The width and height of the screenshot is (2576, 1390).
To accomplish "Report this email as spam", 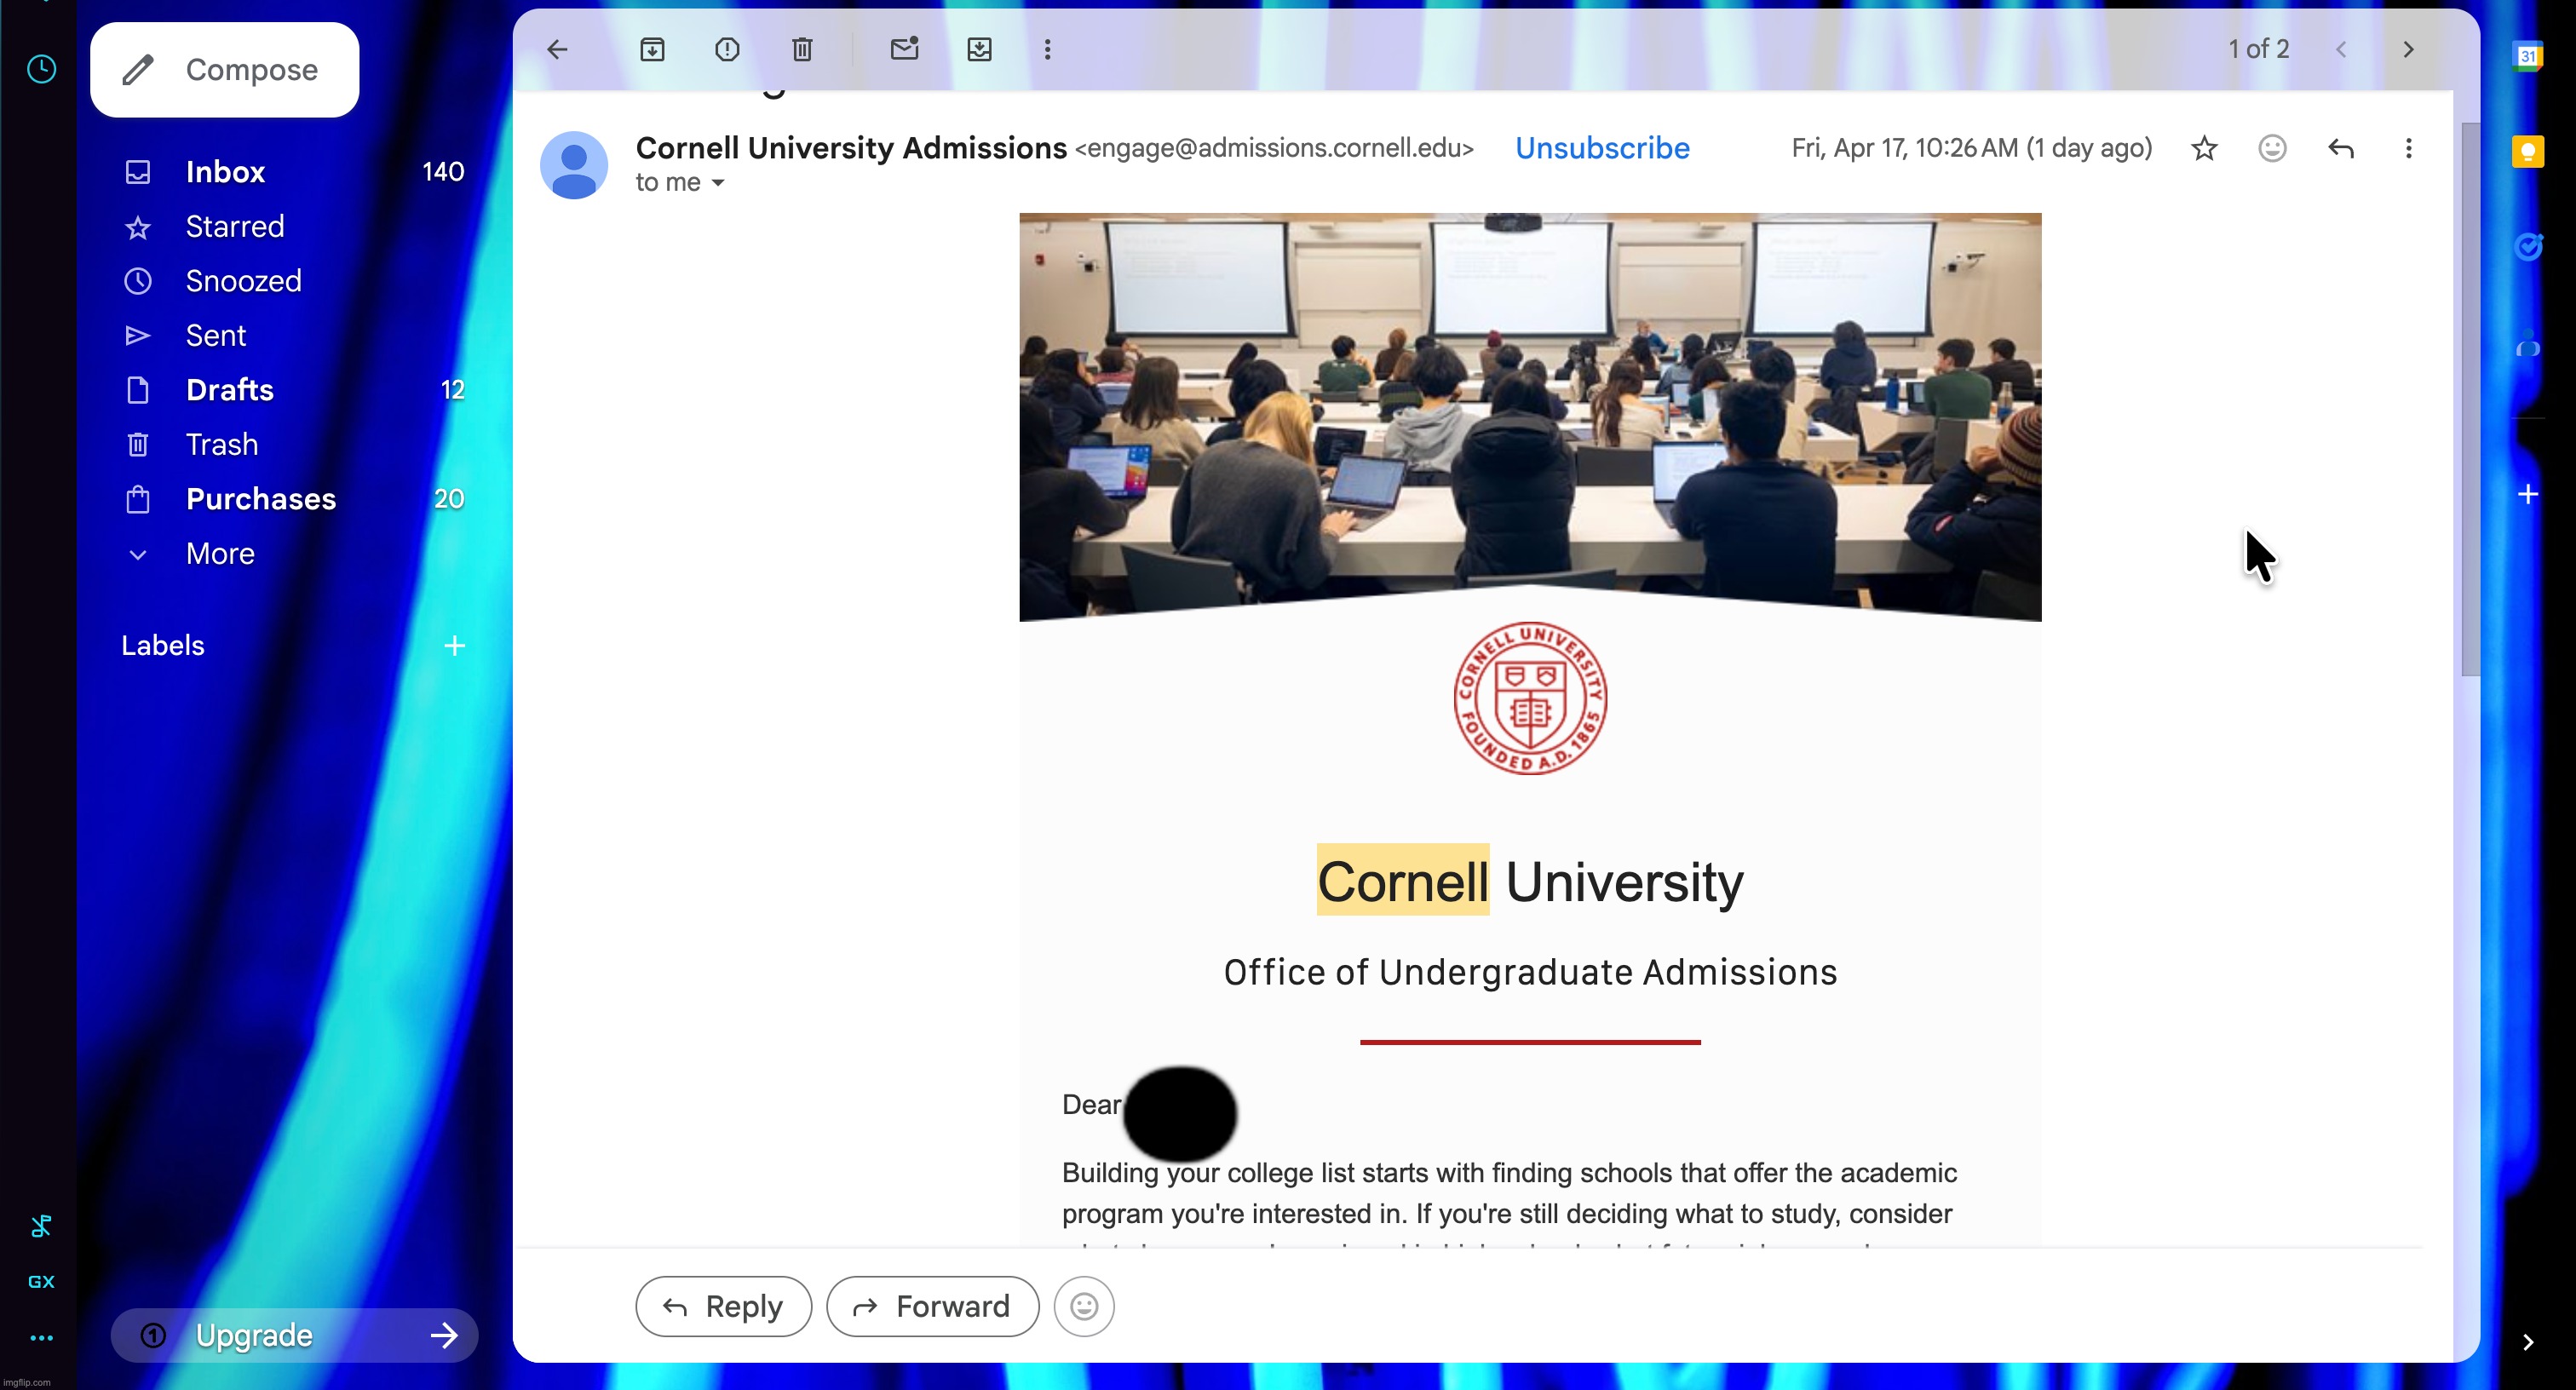I will pyautogui.click(x=727, y=49).
